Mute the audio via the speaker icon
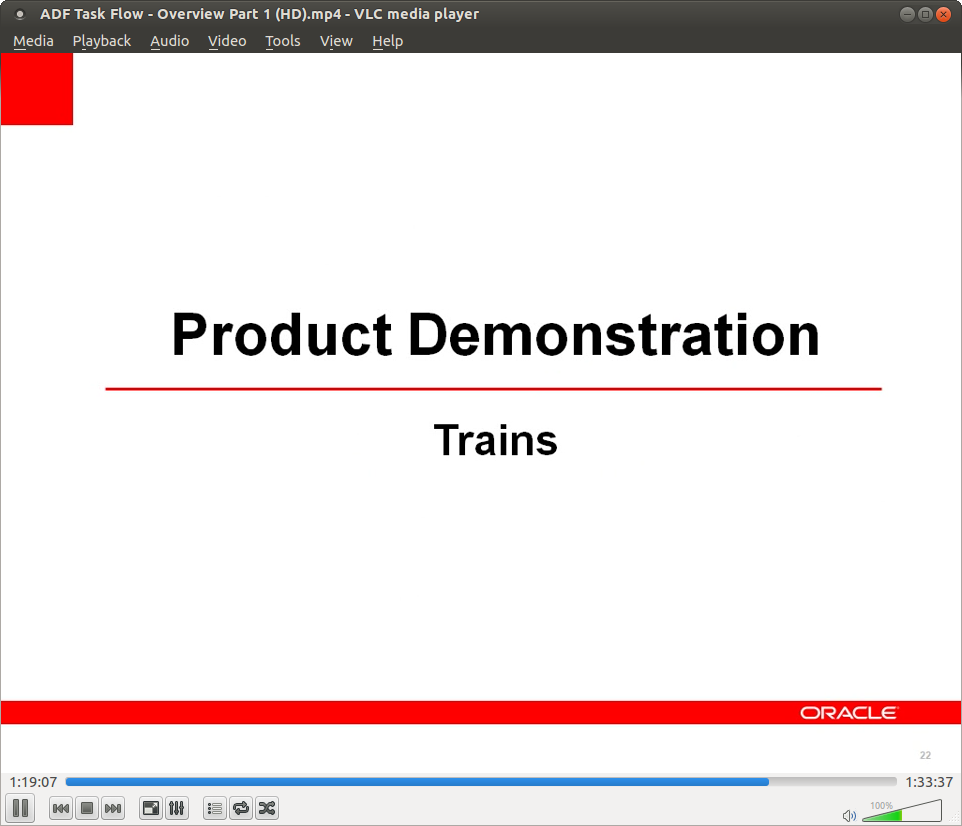 [x=848, y=814]
